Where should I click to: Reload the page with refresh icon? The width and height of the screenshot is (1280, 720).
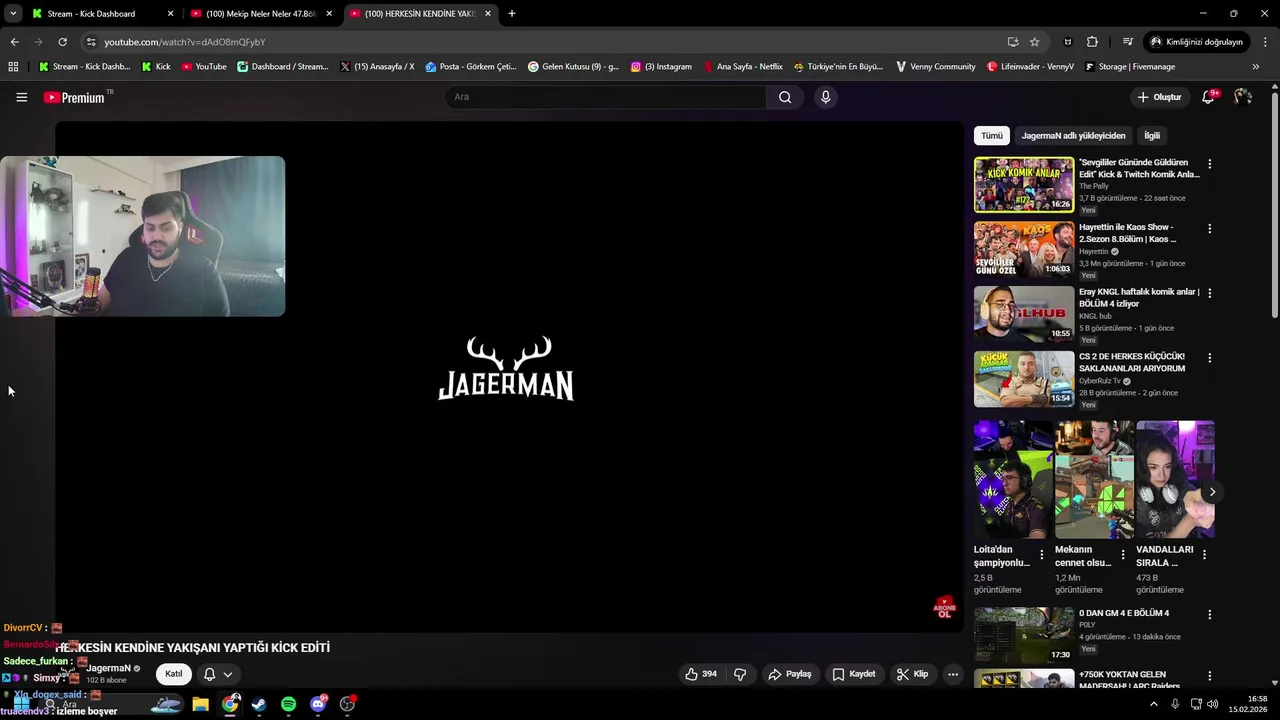(x=62, y=42)
